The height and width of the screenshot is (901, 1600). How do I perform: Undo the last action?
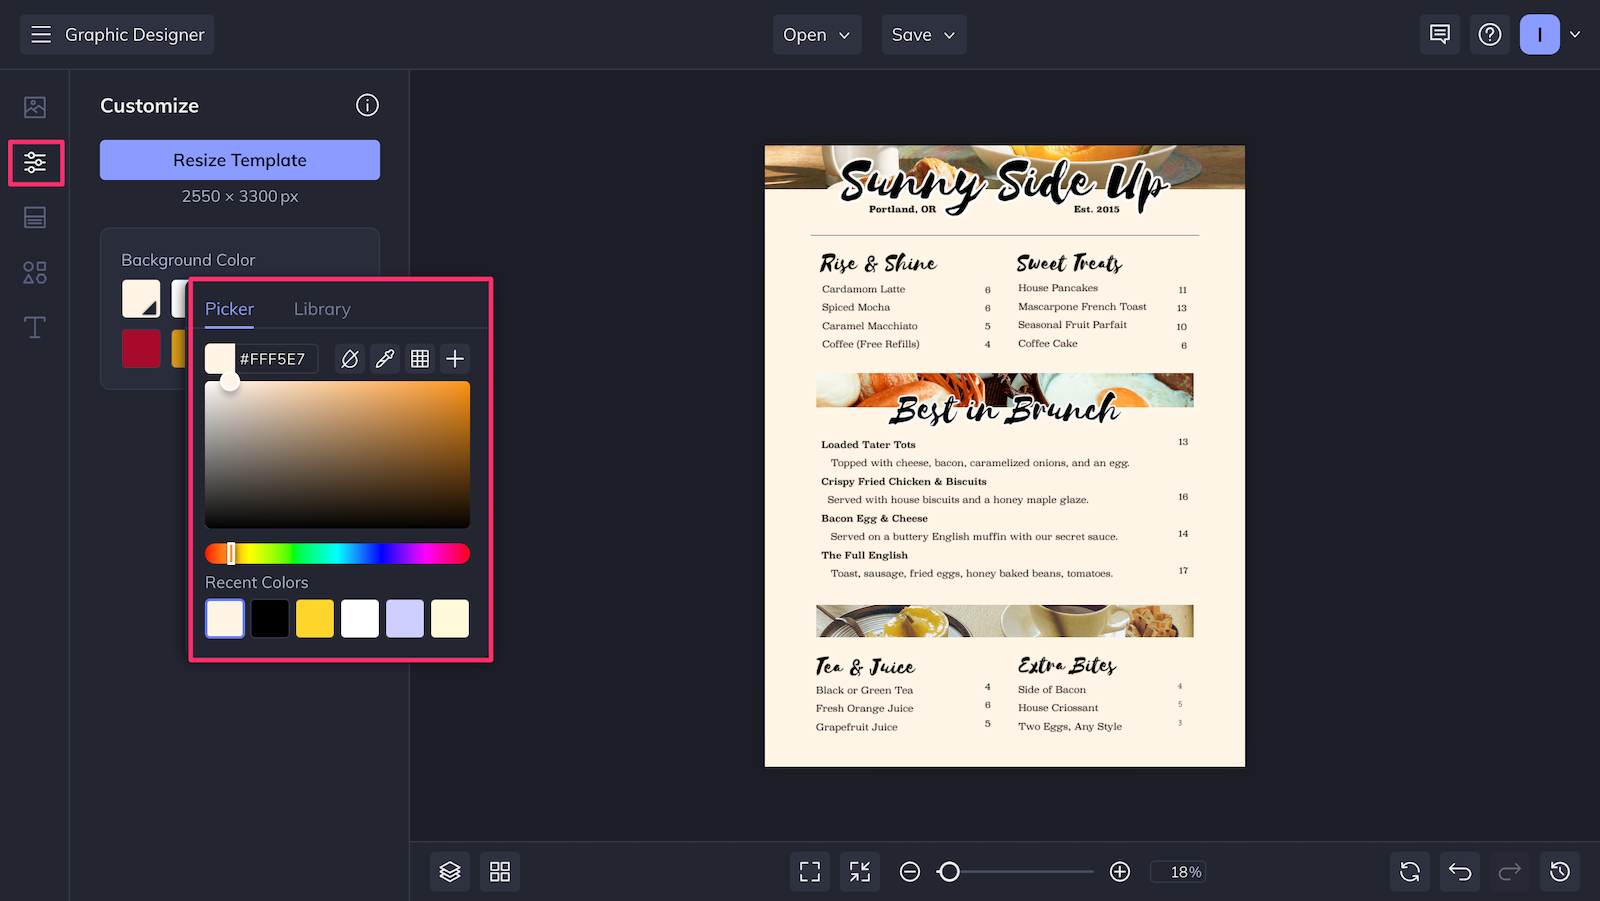[x=1459, y=871]
